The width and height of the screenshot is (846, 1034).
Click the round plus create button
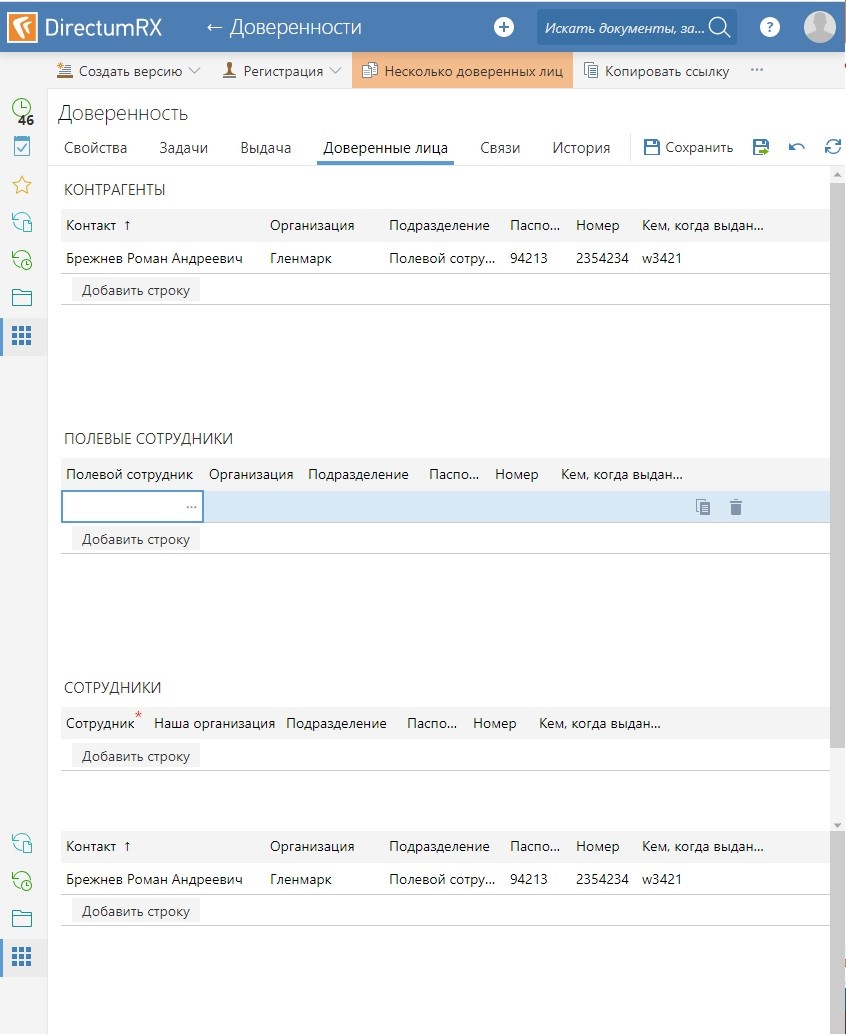[x=504, y=27]
